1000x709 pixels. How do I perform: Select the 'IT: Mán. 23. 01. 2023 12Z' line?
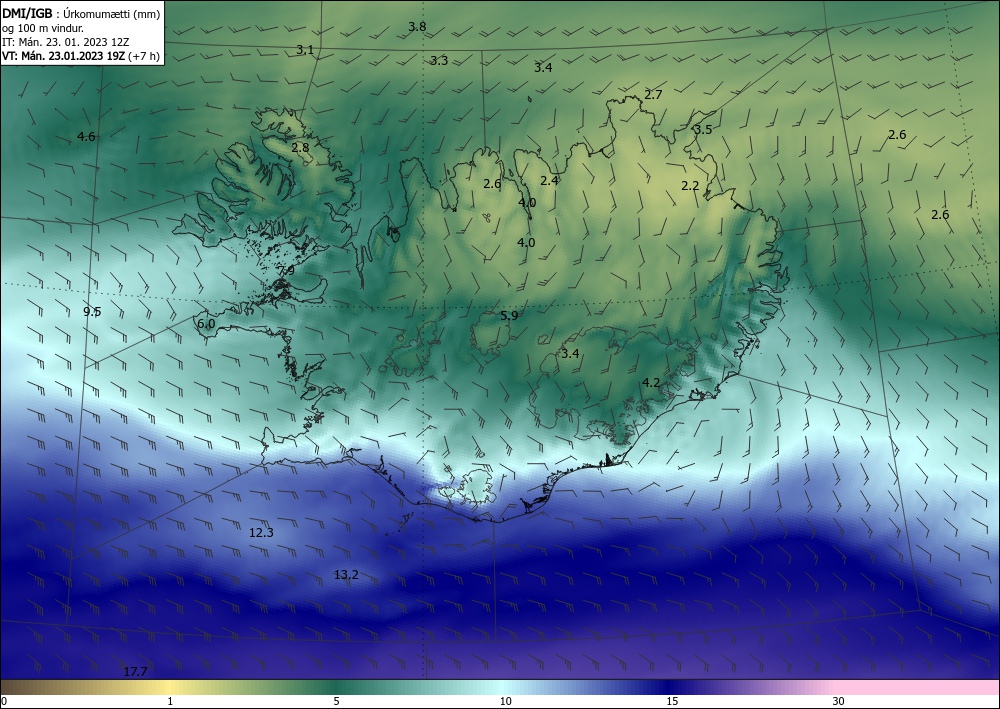point(66,42)
